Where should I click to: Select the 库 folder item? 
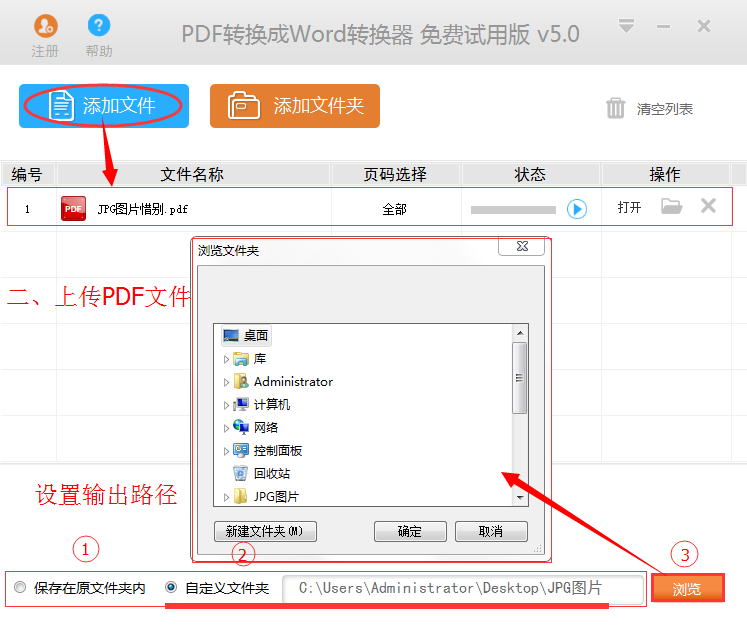pos(260,358)
